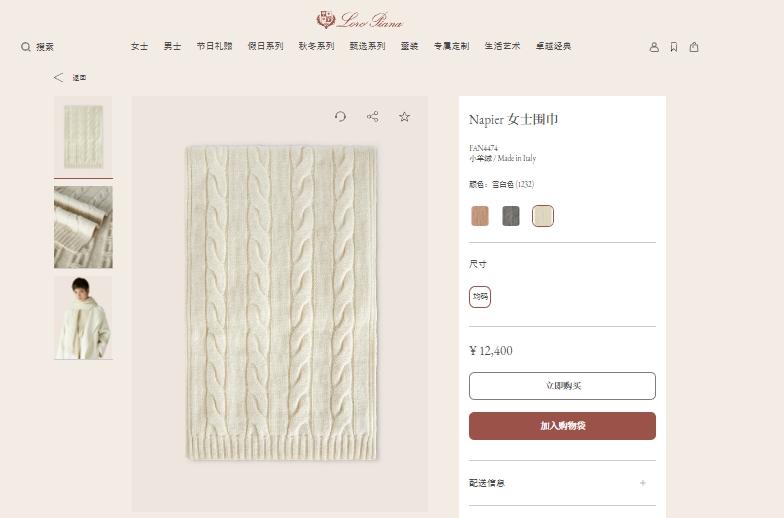Open the 女士 menu
This screenshot has height=518, width=784.
click(139, 47)
